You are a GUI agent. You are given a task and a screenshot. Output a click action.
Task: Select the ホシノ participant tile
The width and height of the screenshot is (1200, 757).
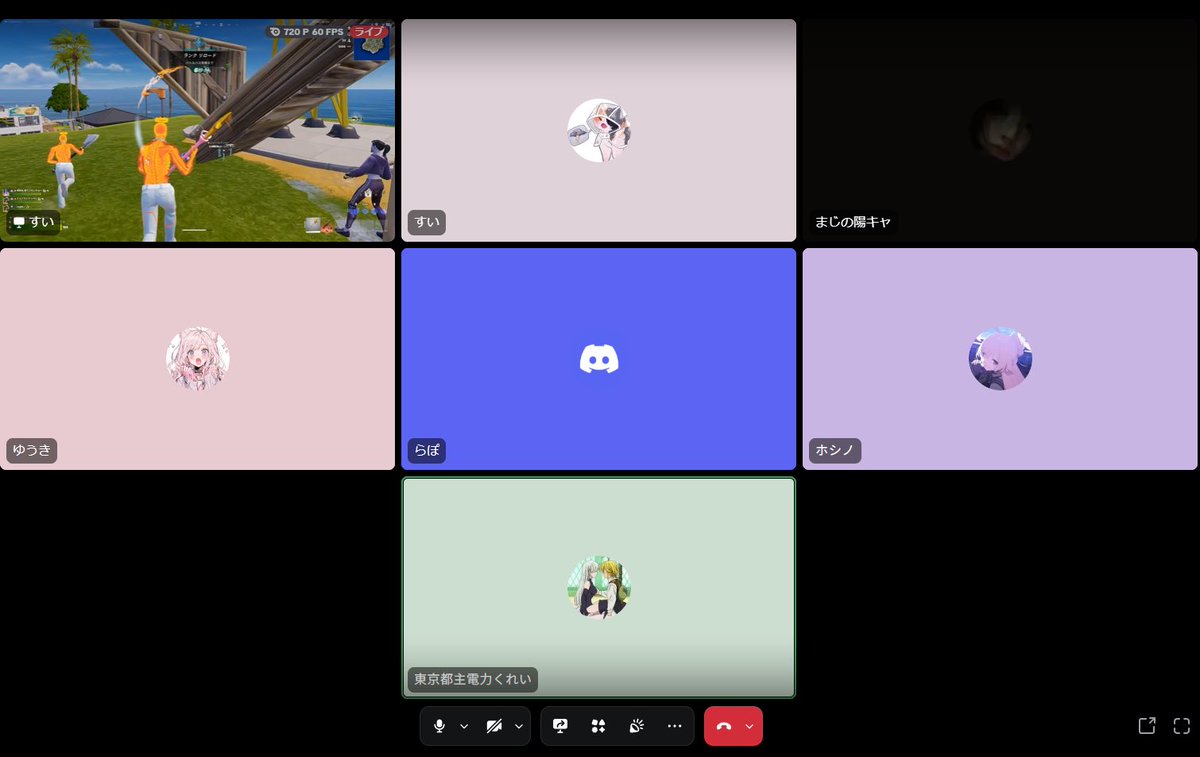[1000, 359]
